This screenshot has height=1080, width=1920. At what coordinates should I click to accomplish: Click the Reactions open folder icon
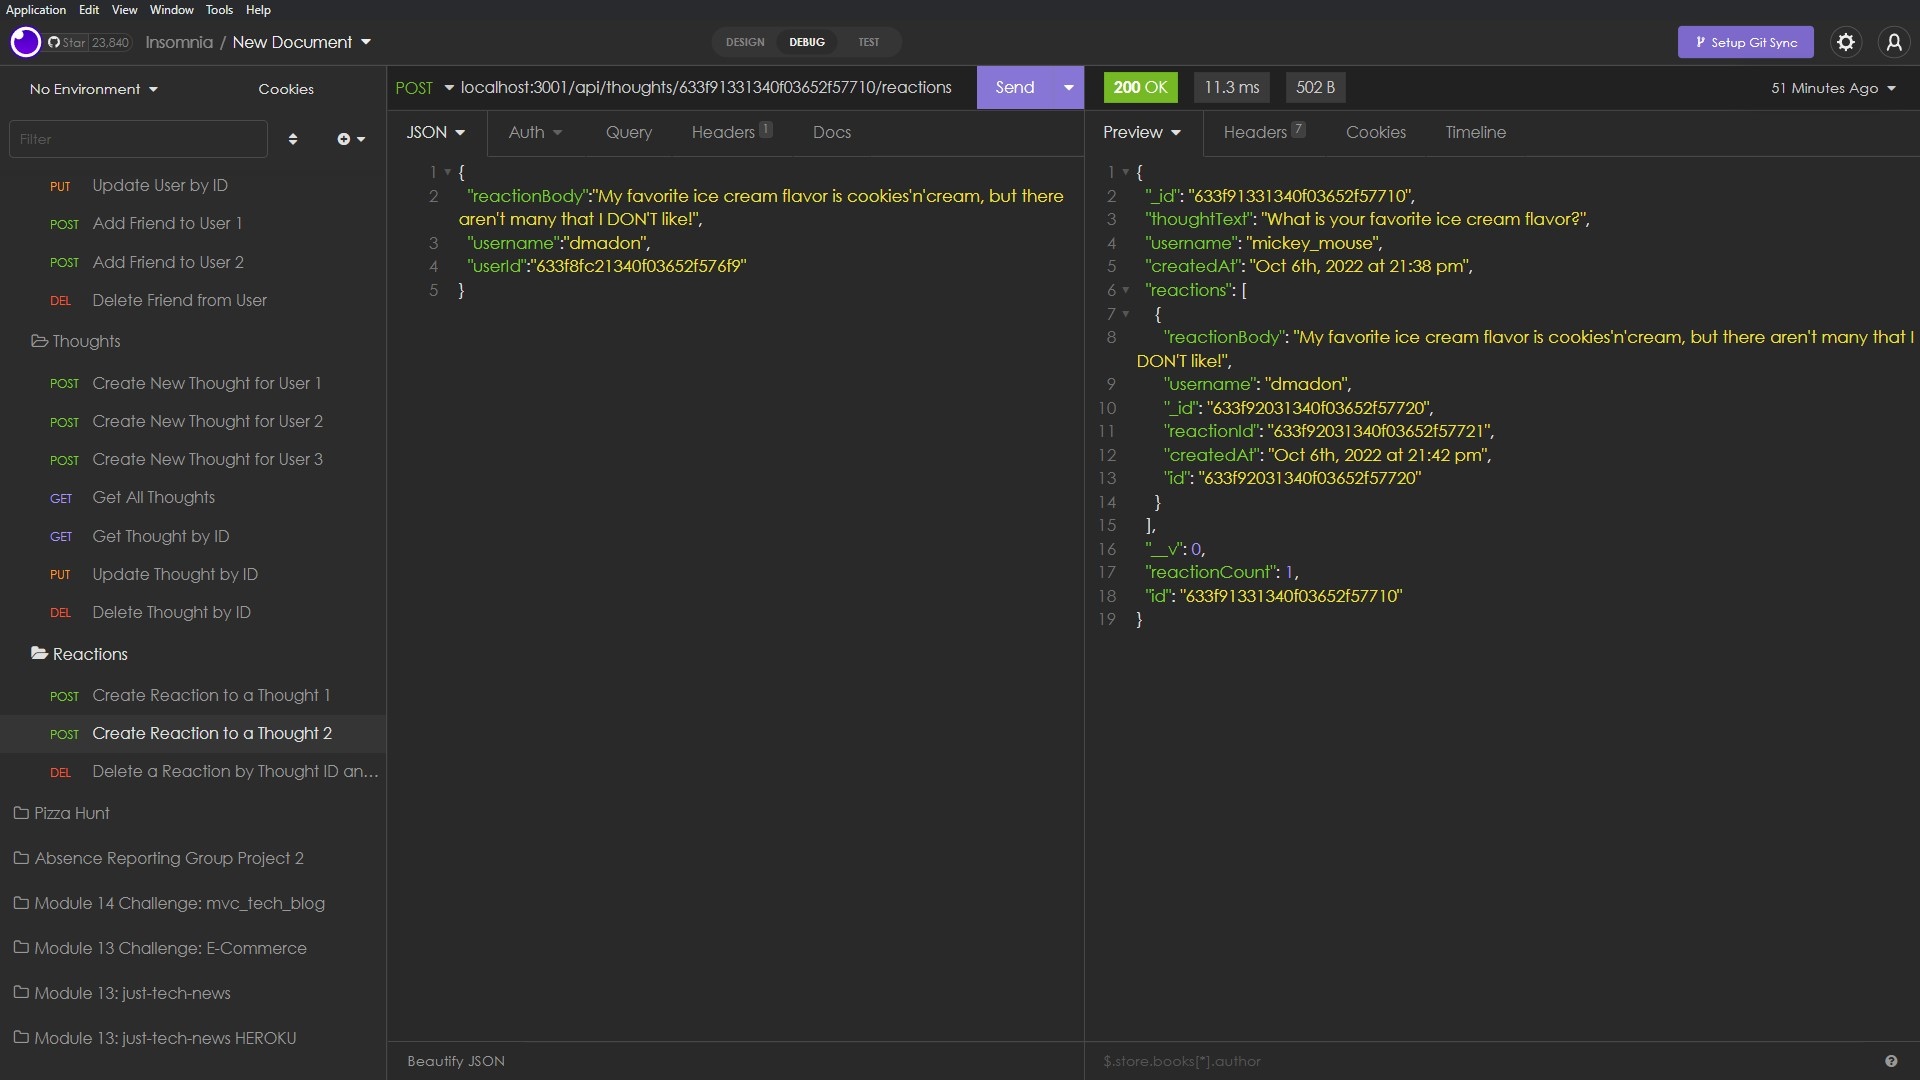point(39,653)
